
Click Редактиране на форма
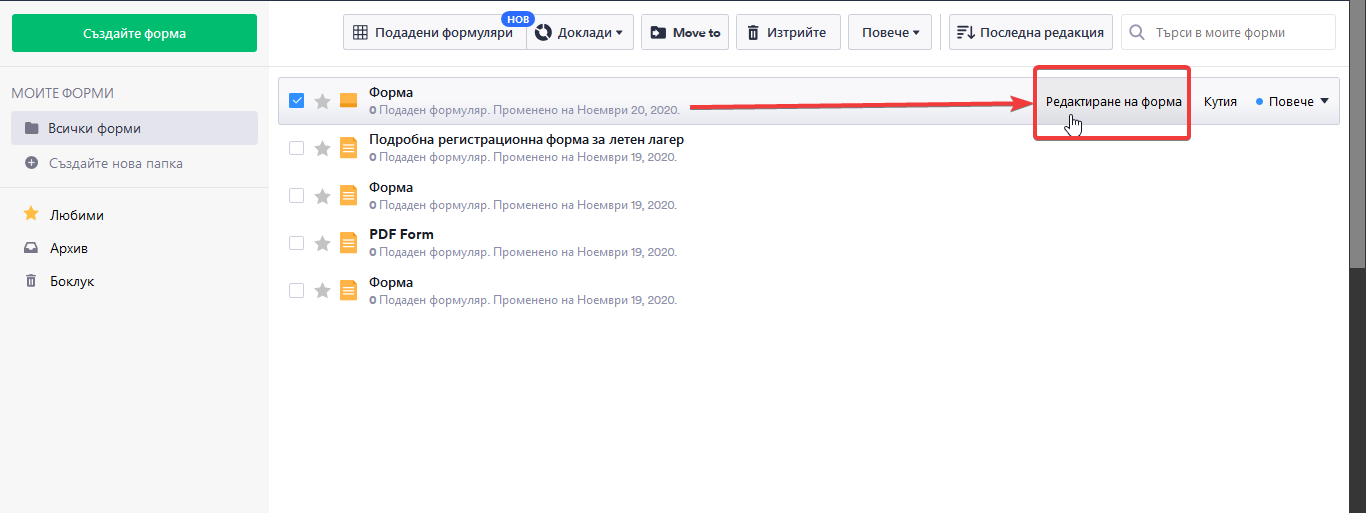pyautogui.click(x=1113, y=101)
